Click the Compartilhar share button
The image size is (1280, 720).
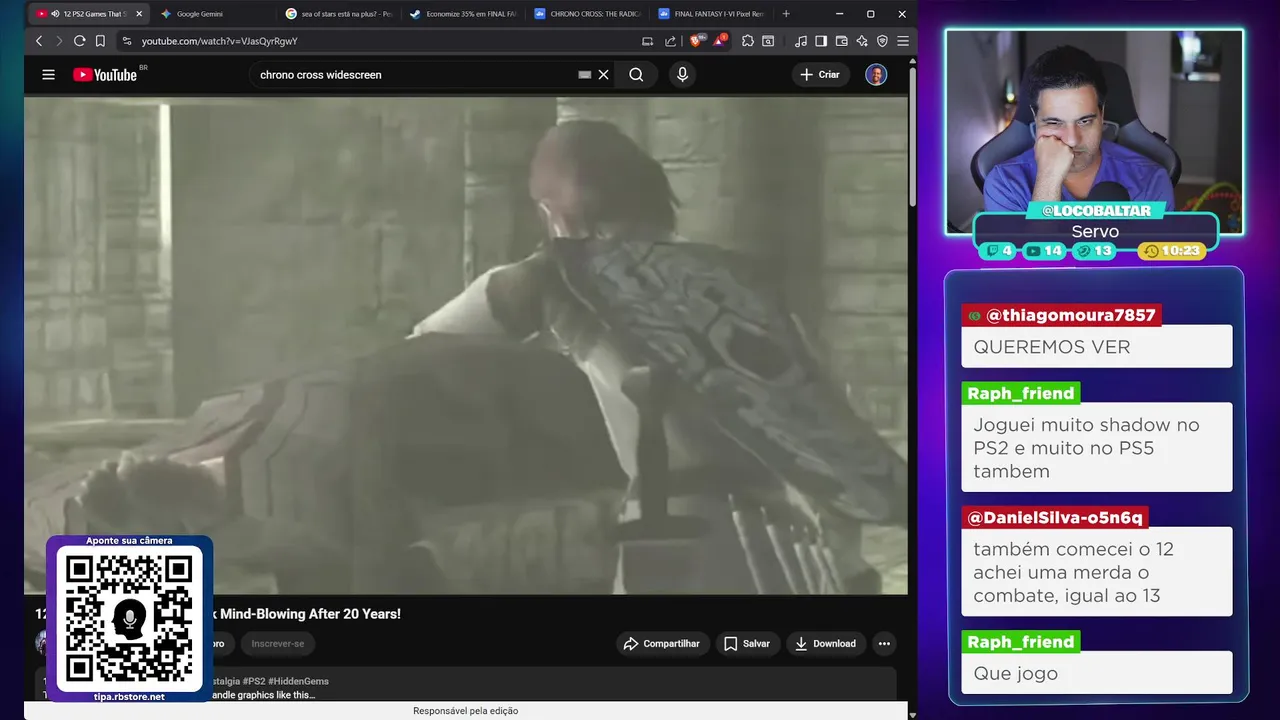click(x=663, y=644)
